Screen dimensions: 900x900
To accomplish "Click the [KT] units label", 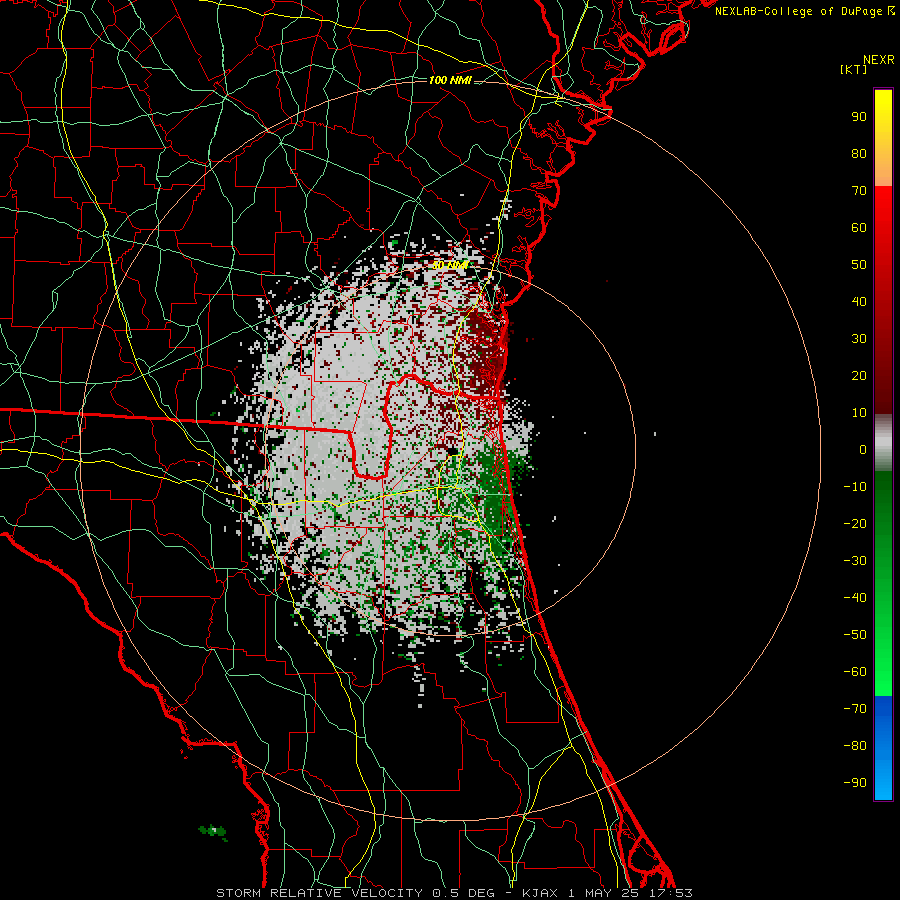I will click(x=854, y=69).
